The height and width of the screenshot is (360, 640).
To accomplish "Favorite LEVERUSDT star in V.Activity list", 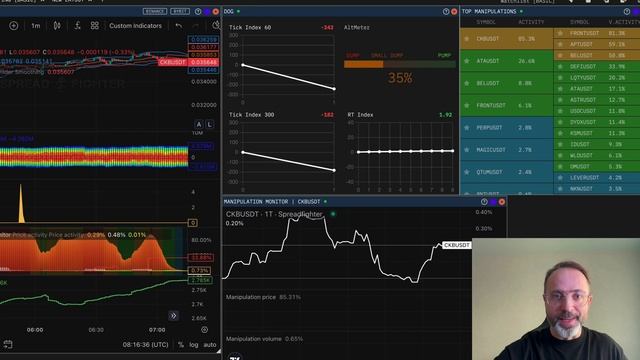I will pos(560,178).
